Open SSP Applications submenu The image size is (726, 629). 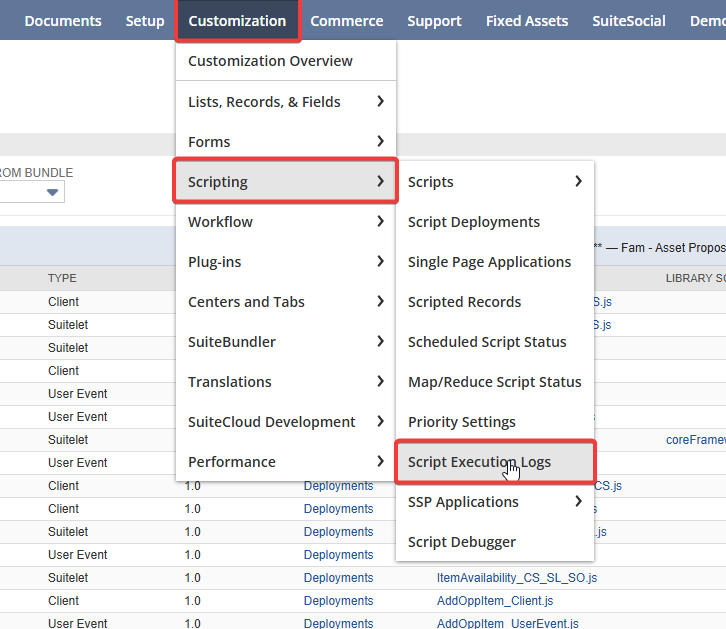495,502
